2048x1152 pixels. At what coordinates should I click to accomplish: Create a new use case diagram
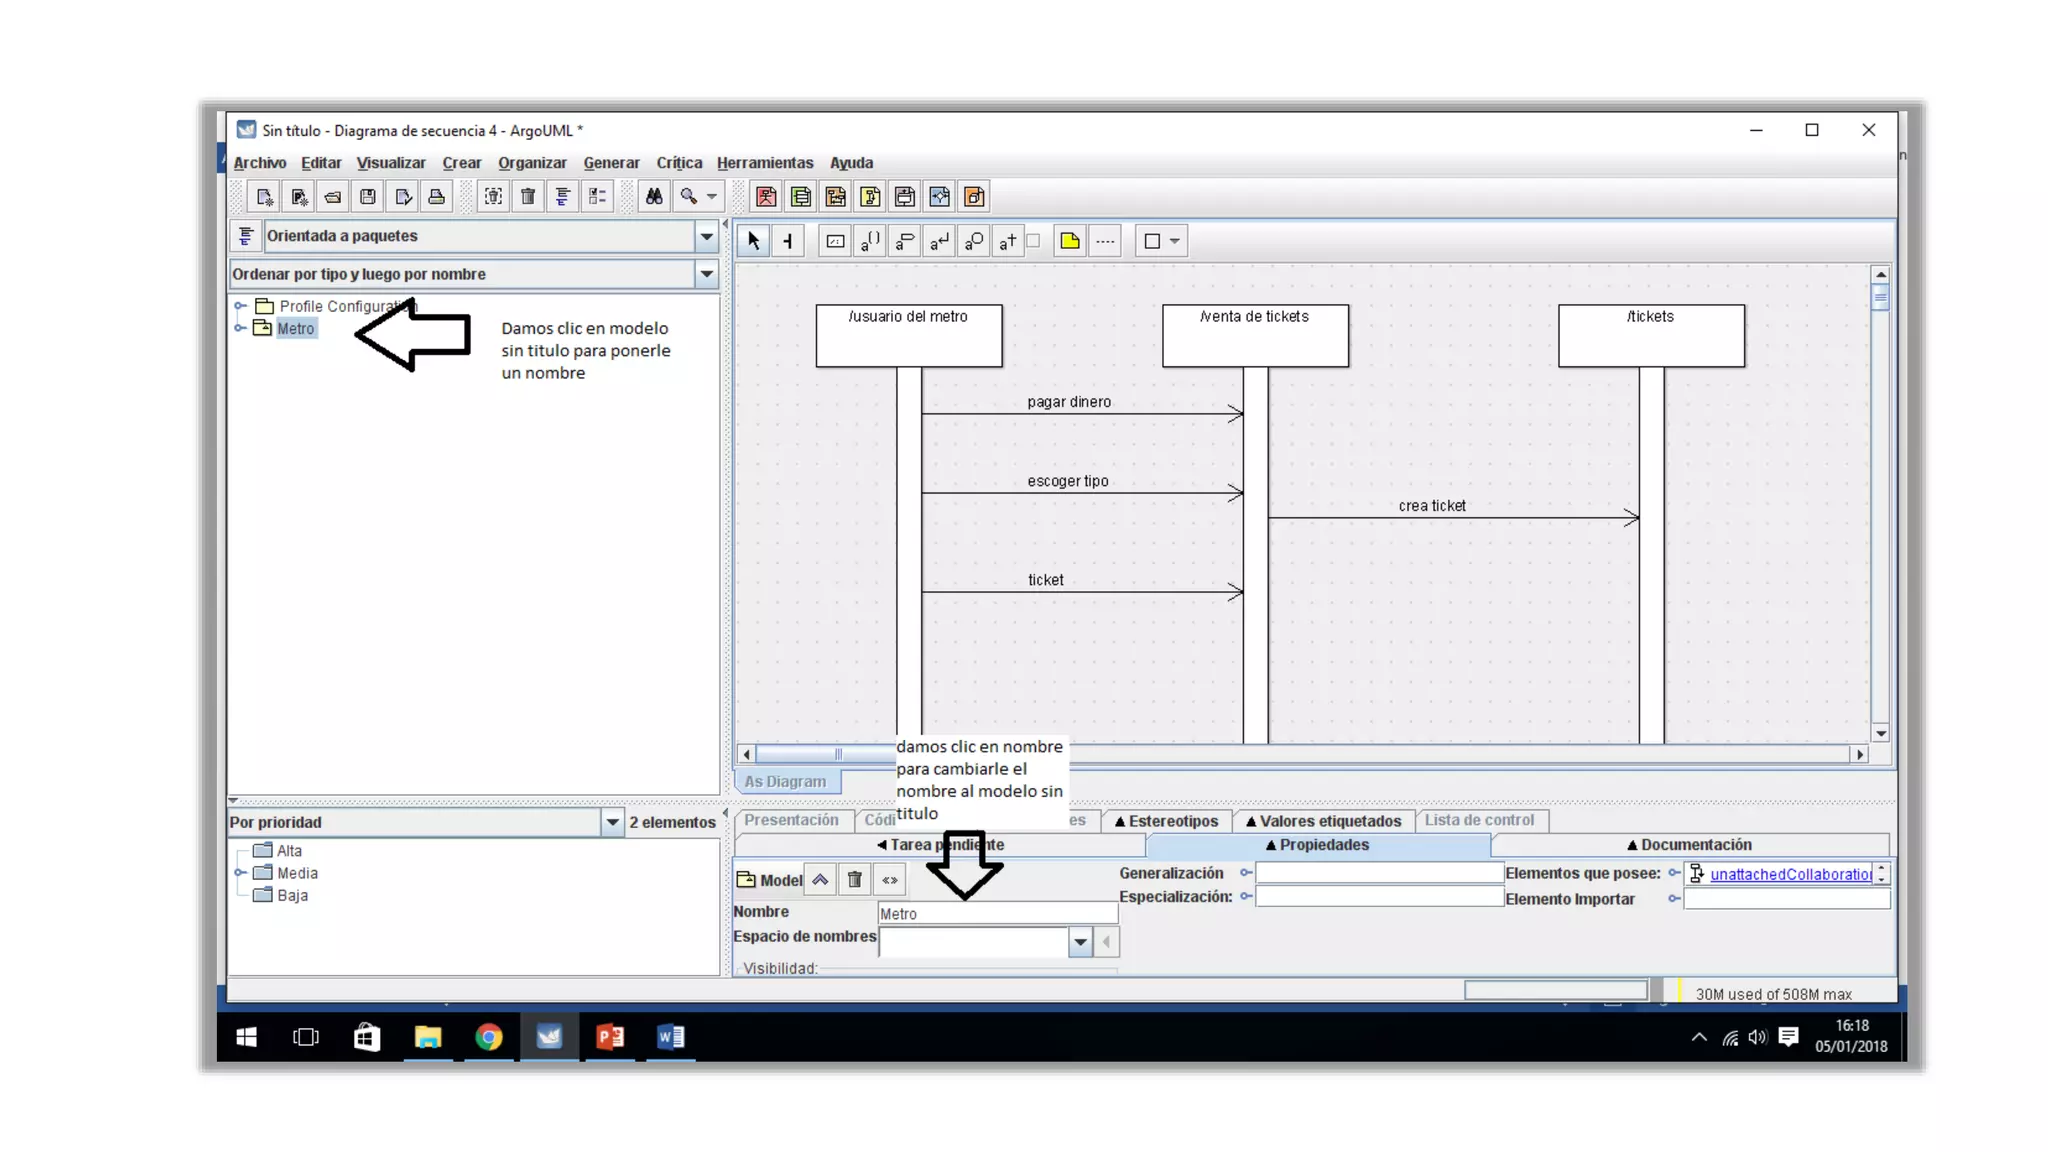point(766,197)
